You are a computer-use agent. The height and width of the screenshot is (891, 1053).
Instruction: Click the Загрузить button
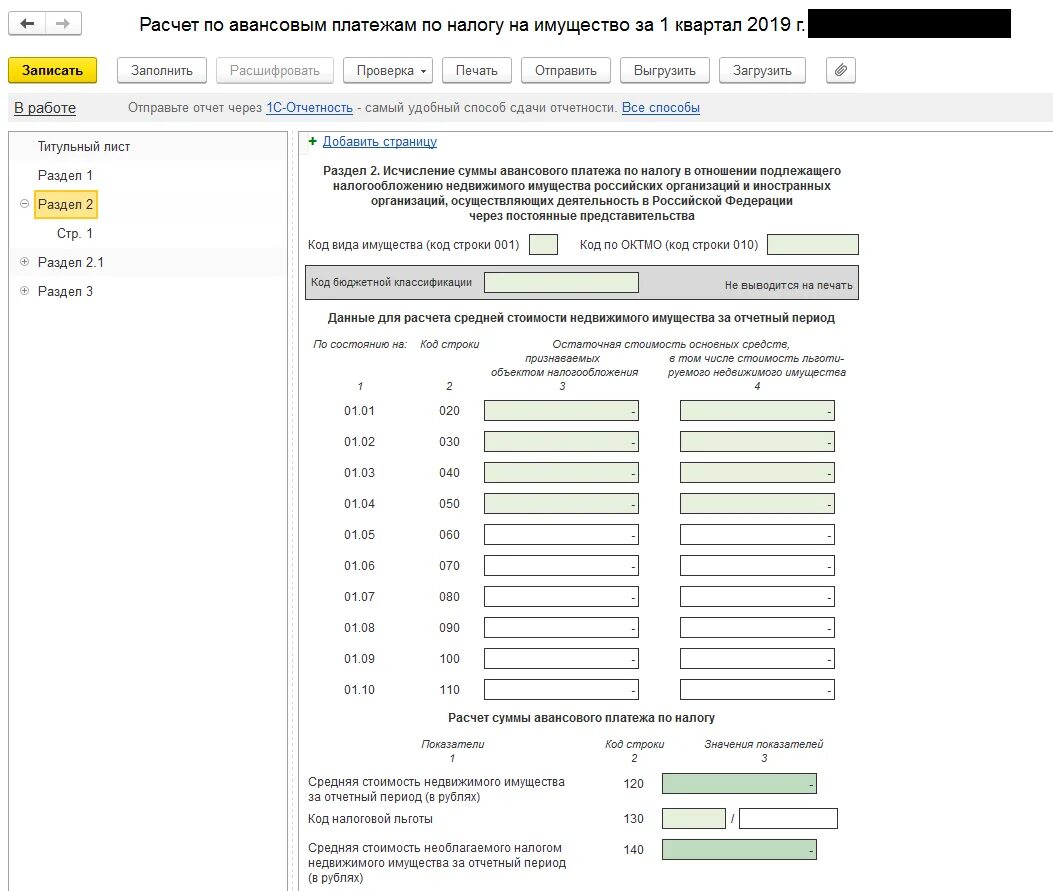point(762,71)
